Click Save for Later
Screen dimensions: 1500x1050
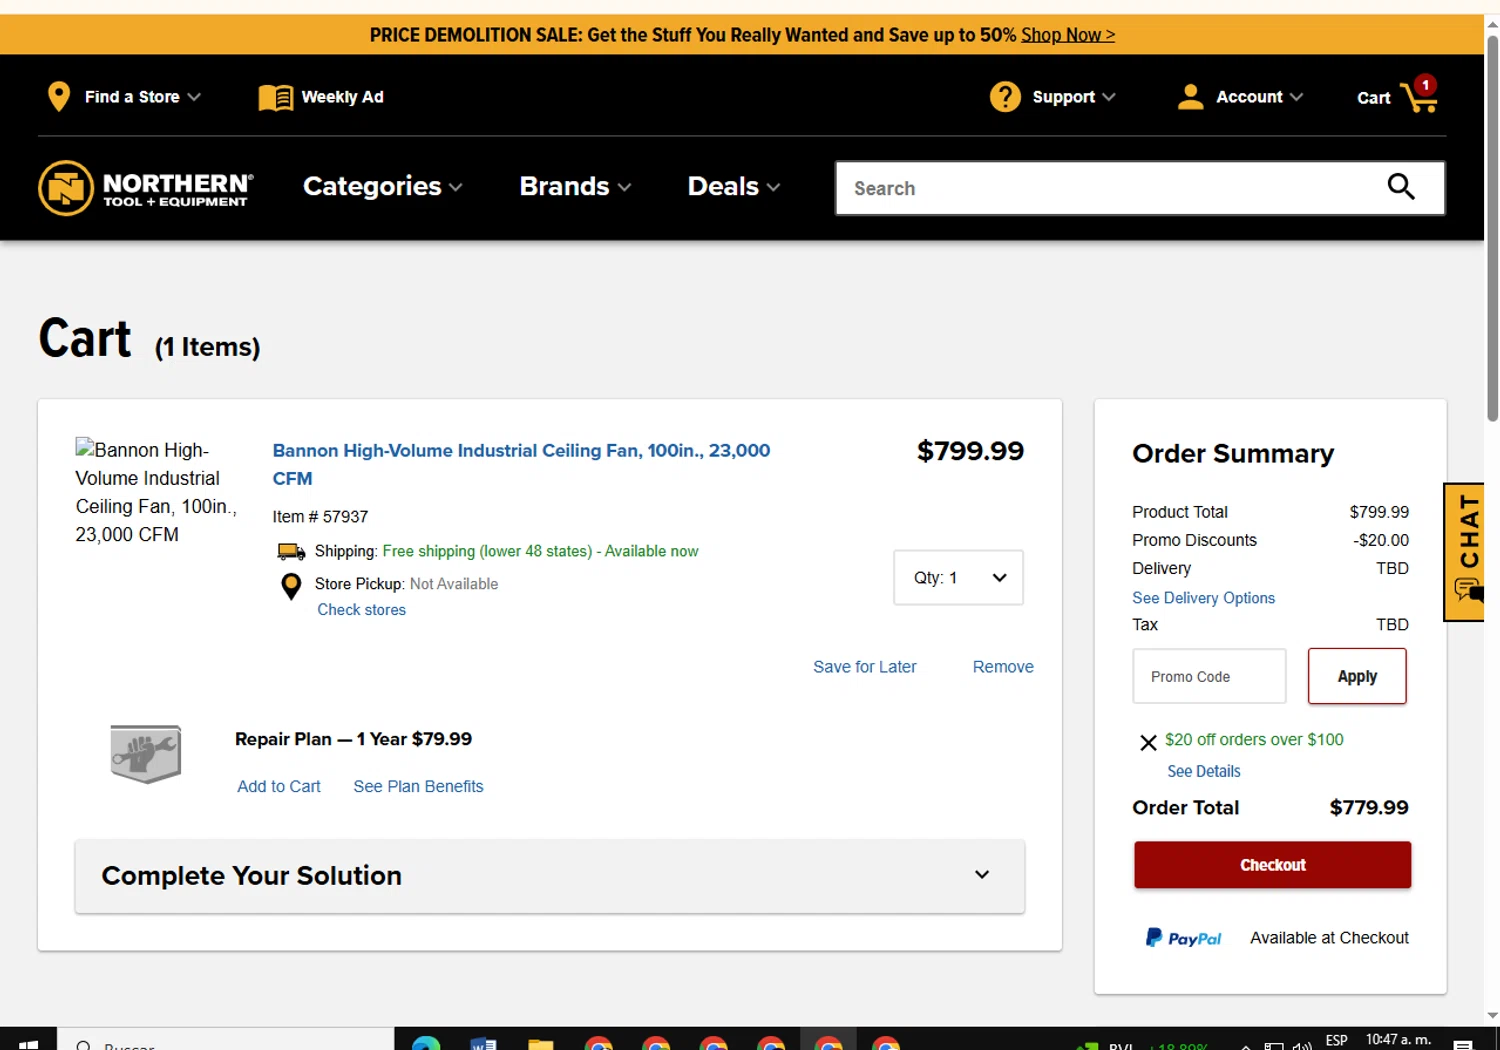(864, 667)
